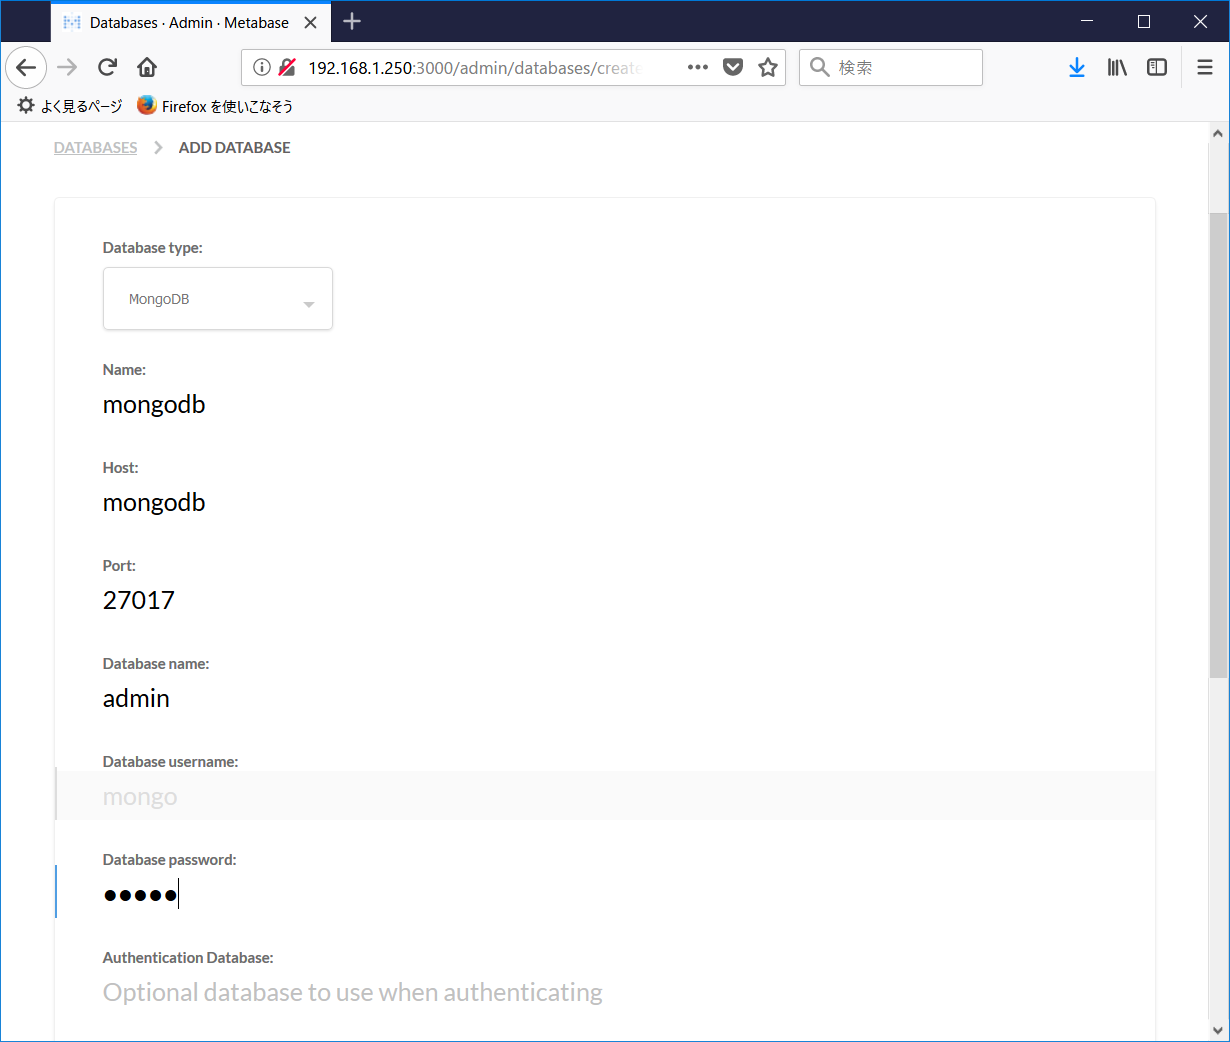This screenshot has height=1042, width=1230.
Task: Switch to the Databases Admin Metabase tab
Action: [x=190, y=21]
